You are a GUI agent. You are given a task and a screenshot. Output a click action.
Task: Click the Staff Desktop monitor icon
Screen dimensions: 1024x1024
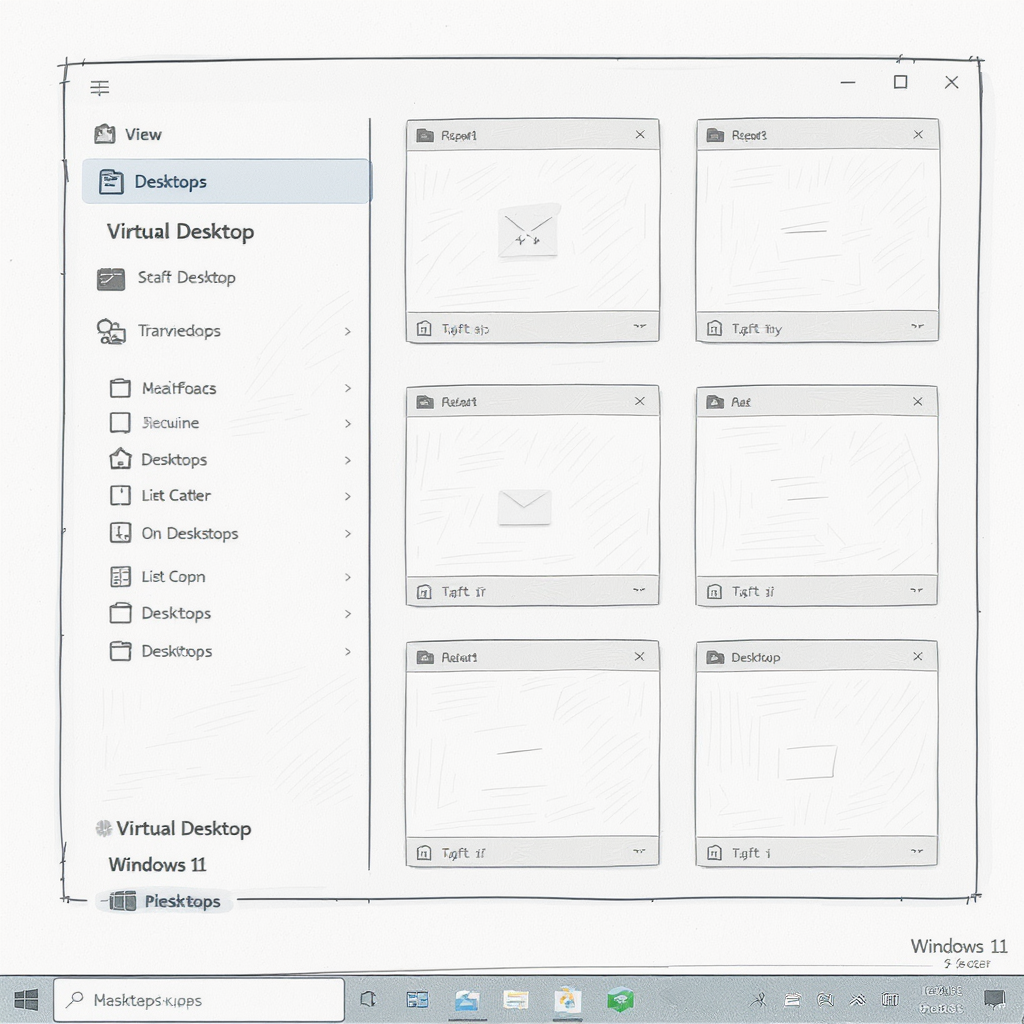(110, 279)
